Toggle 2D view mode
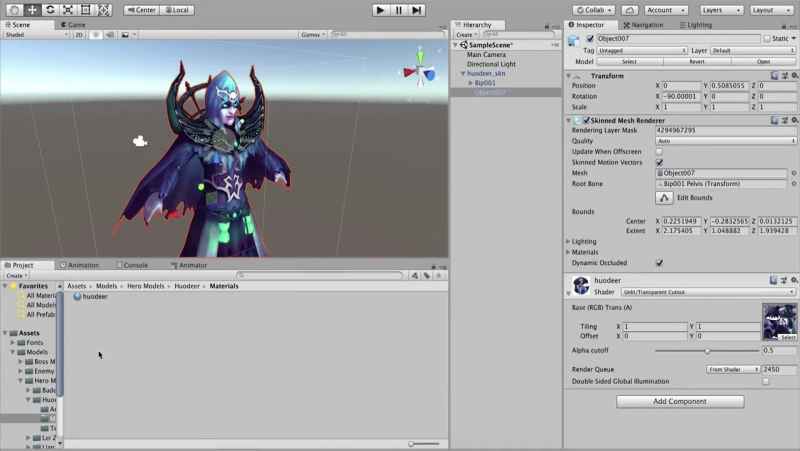 click(x=79, y=35)
